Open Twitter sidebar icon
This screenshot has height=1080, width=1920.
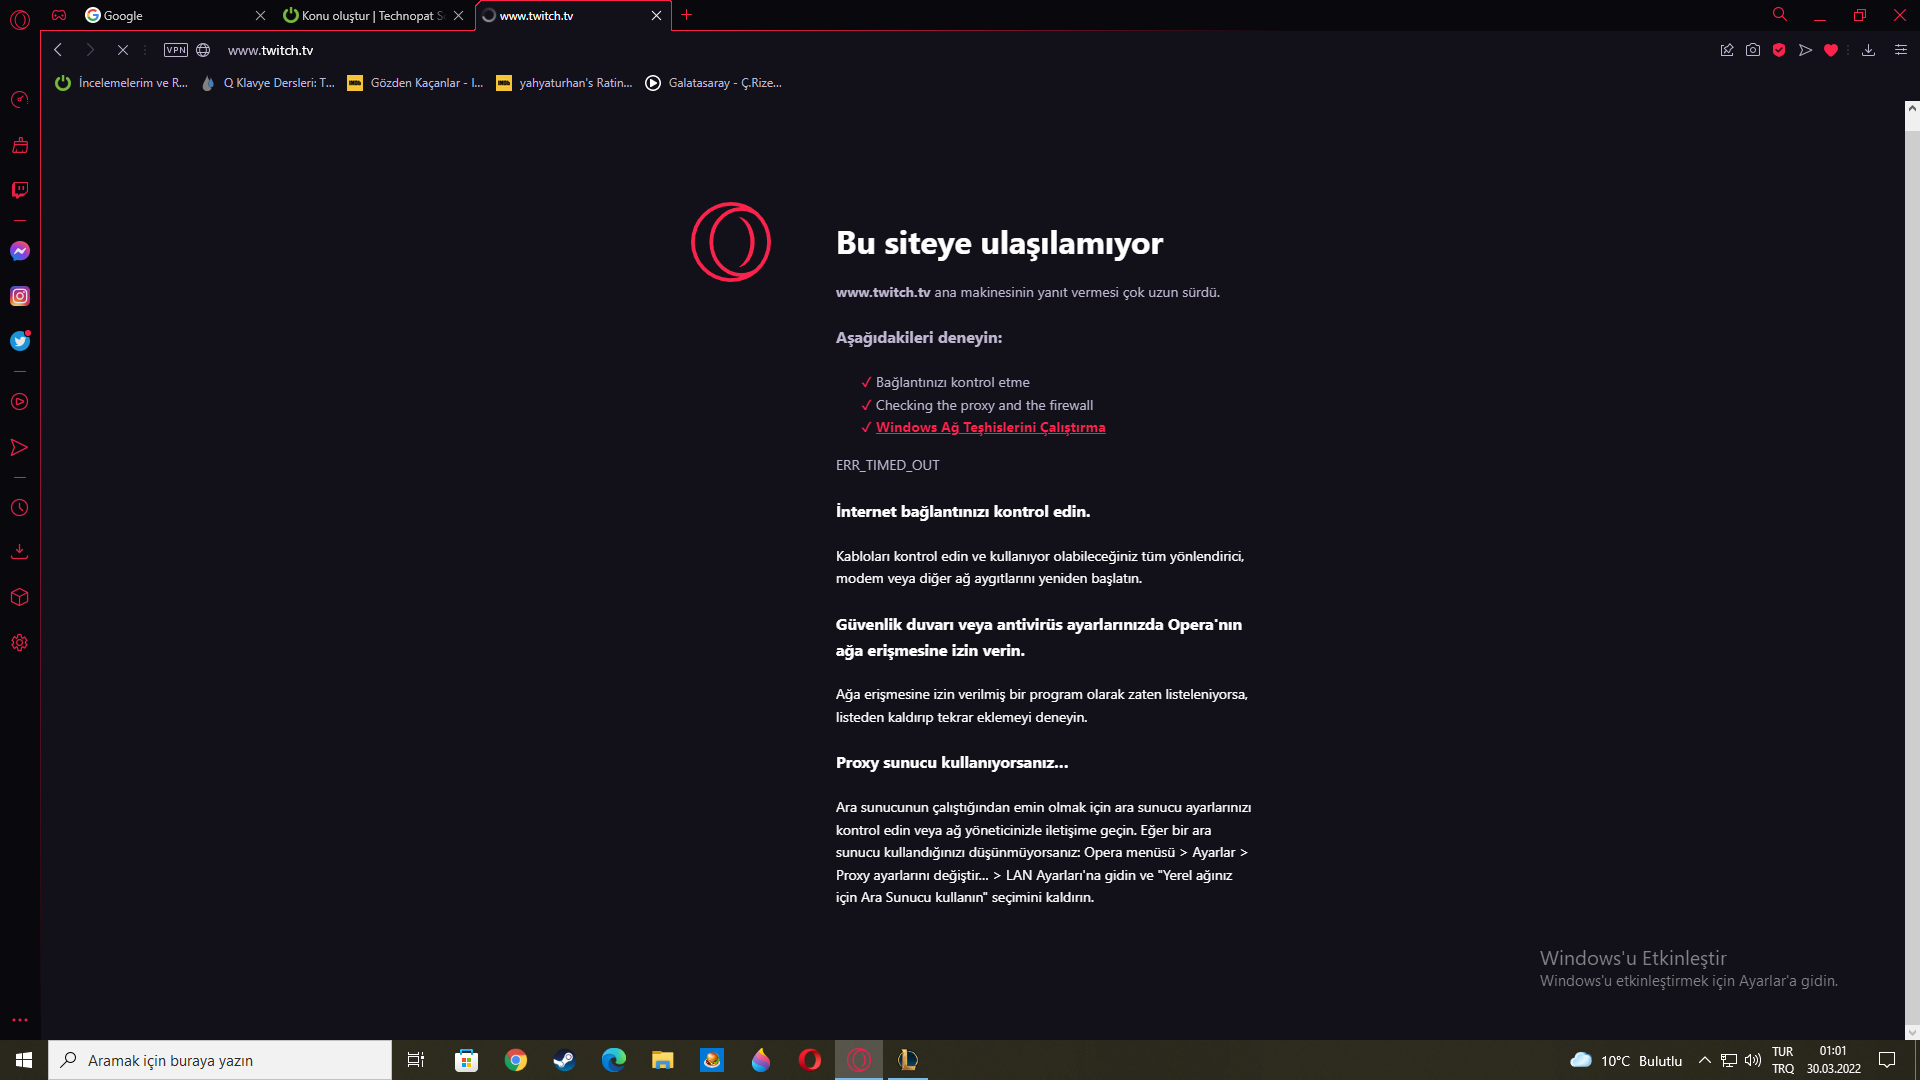pos(20,341)
